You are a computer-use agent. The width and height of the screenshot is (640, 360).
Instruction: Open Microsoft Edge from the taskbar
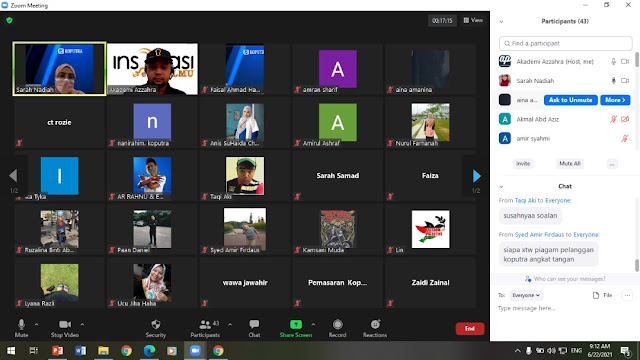pos(149,351)
